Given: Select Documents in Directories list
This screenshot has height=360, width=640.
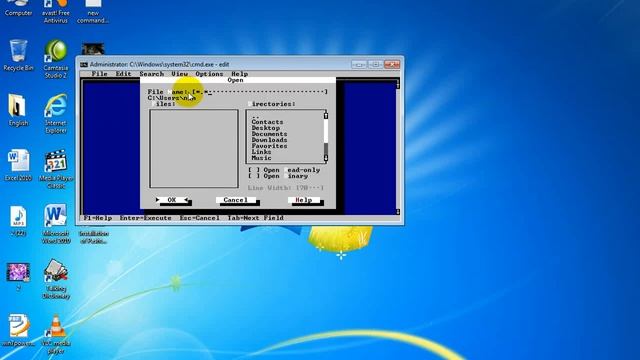Looking at the screenshot, I should point(269,134).
